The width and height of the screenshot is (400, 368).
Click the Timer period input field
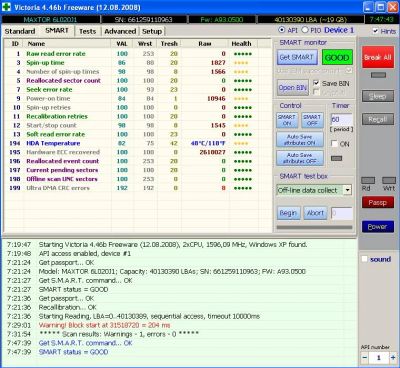point(341,119)
